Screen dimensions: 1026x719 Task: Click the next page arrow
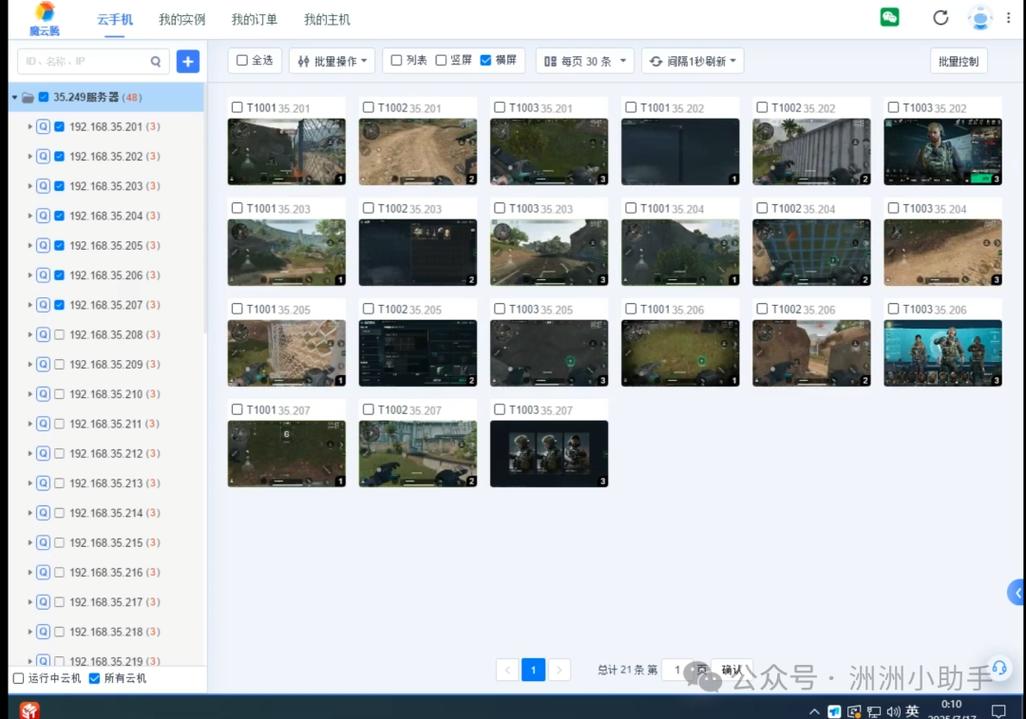pyautogui.click(x=559, y=670)
